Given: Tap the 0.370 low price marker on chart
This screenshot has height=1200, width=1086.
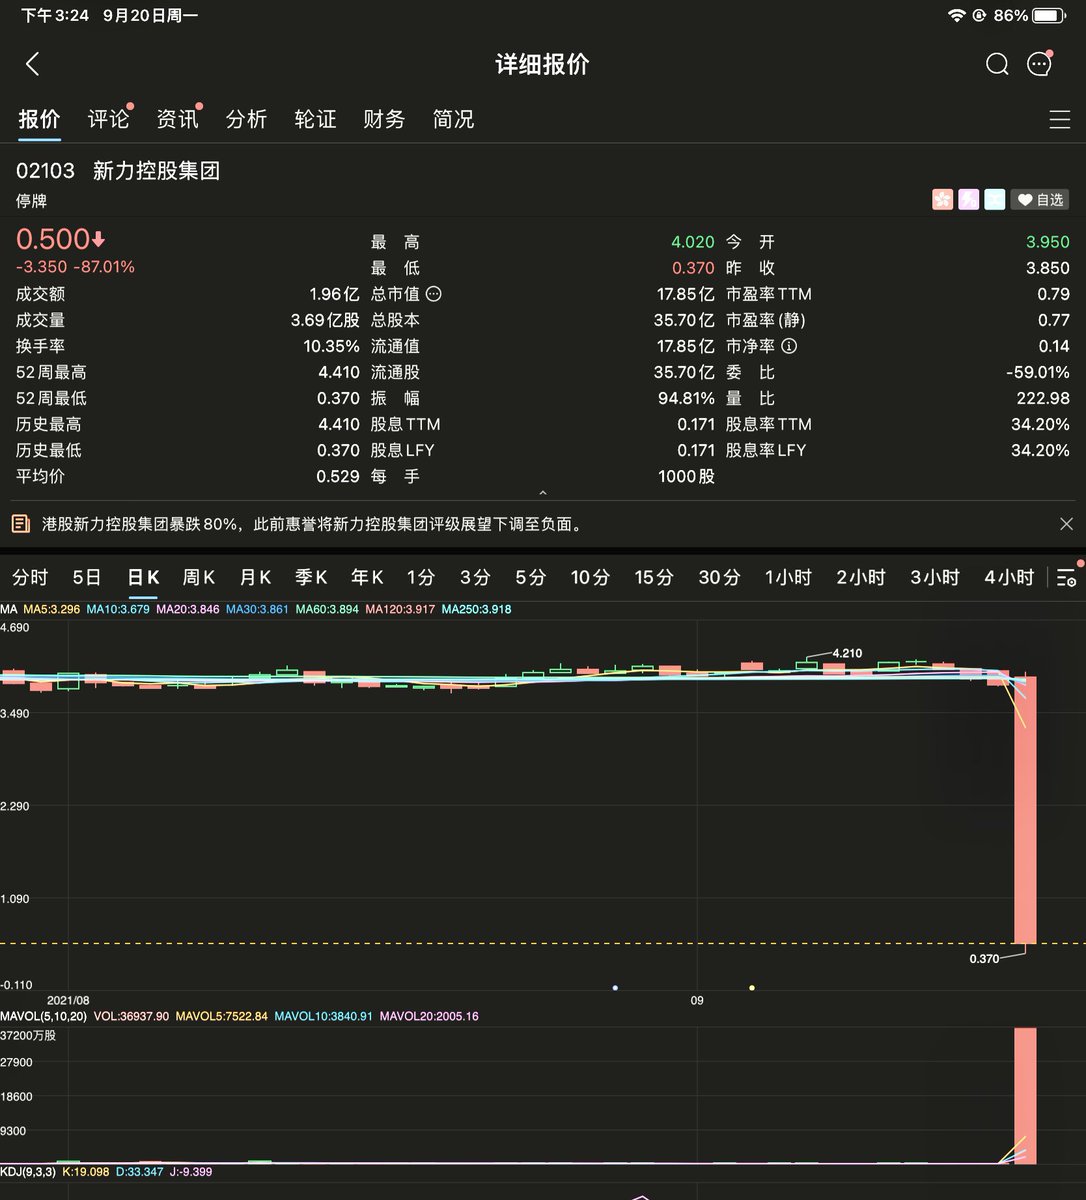Looking at the screenshot, I should click(984, 959).
